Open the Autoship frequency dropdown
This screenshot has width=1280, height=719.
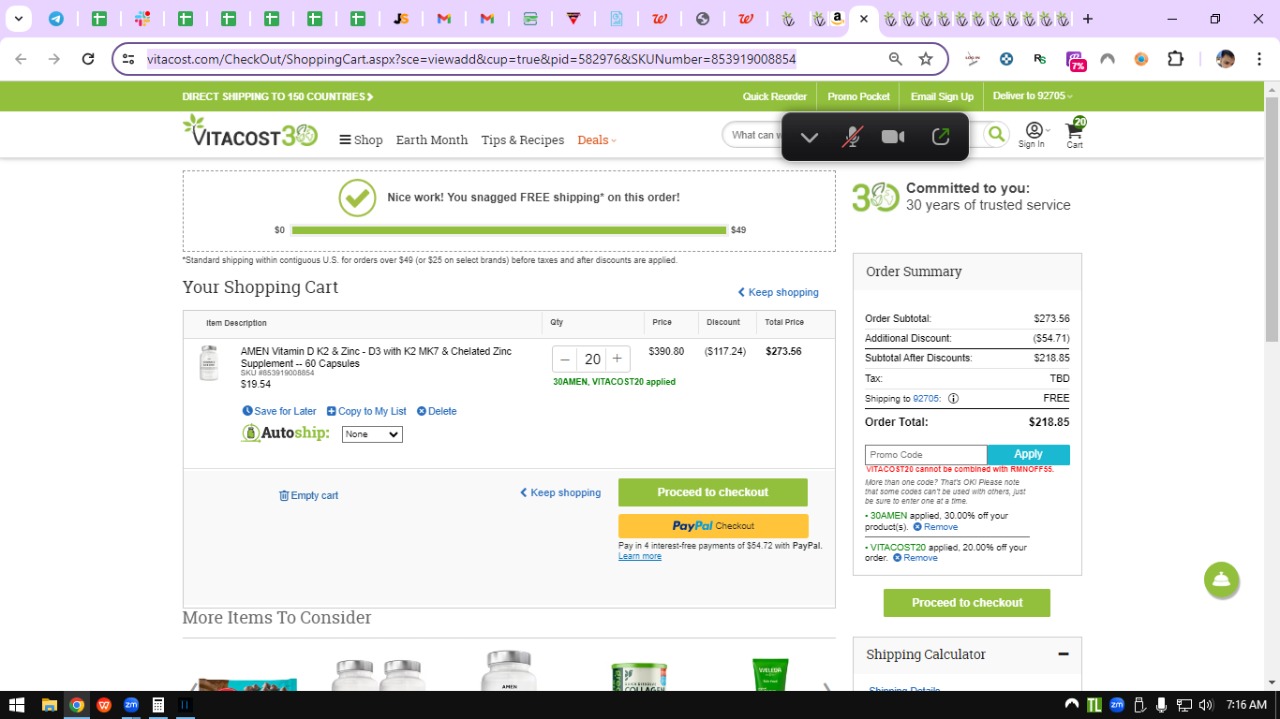click(x=372, y=434)
